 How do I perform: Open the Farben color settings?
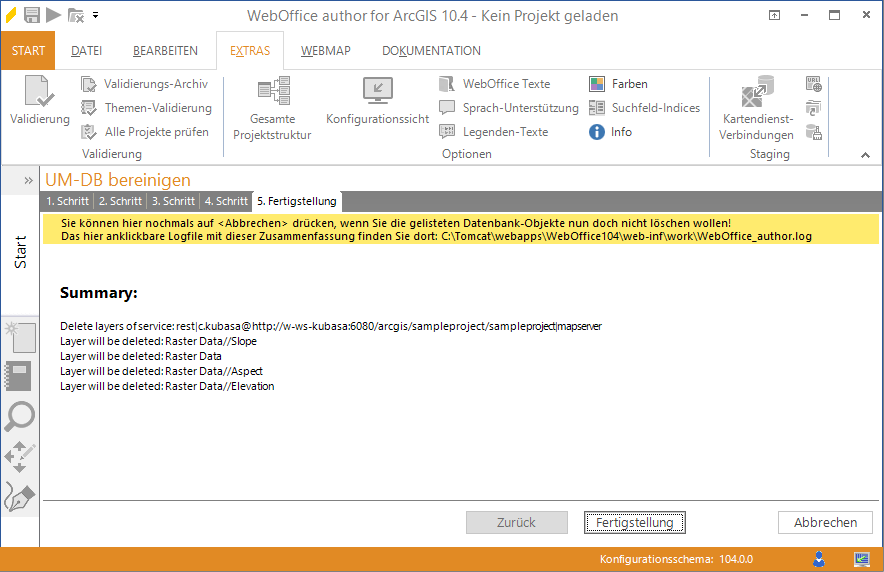(x=618, y=84)
